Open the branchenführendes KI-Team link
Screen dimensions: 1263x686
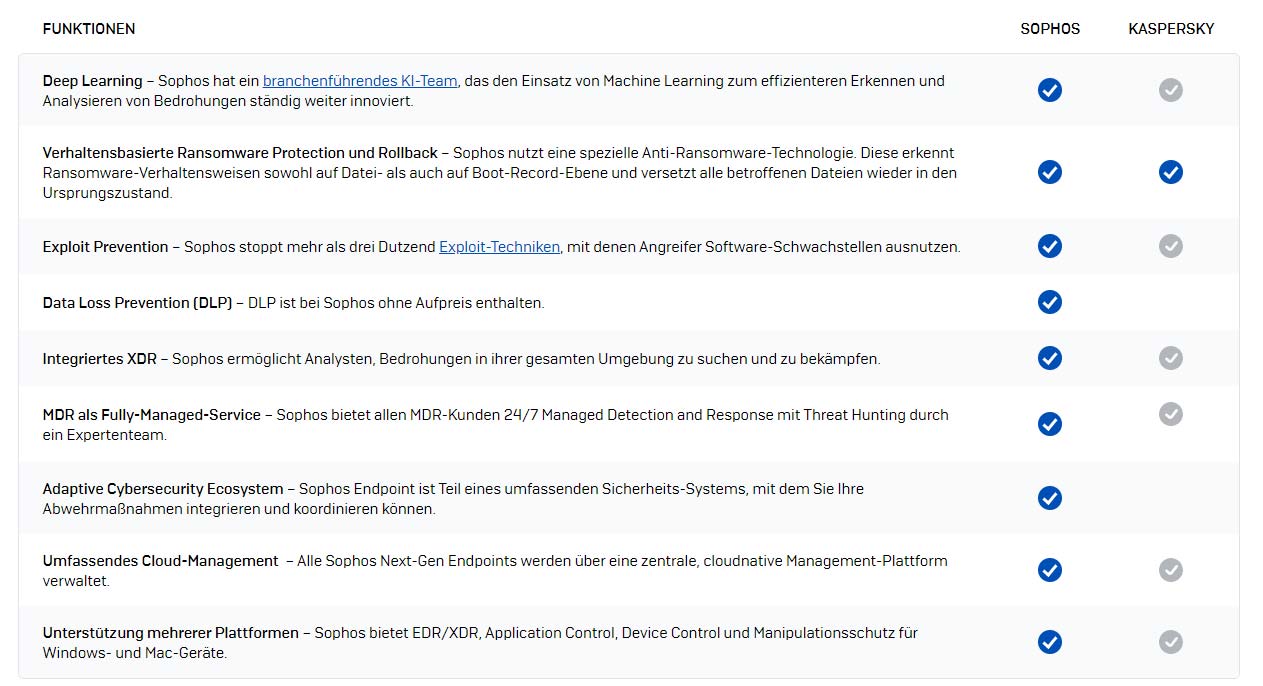pos(360,81)
